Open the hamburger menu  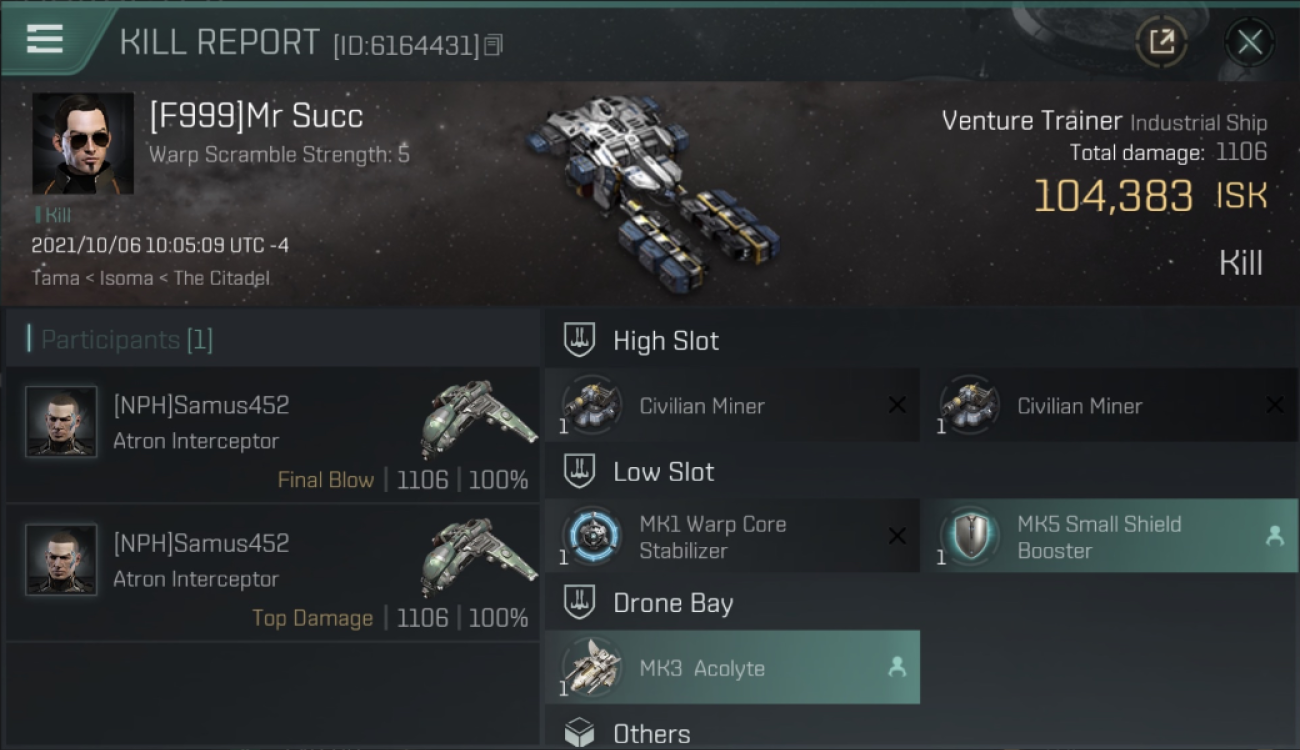(45, 39)
